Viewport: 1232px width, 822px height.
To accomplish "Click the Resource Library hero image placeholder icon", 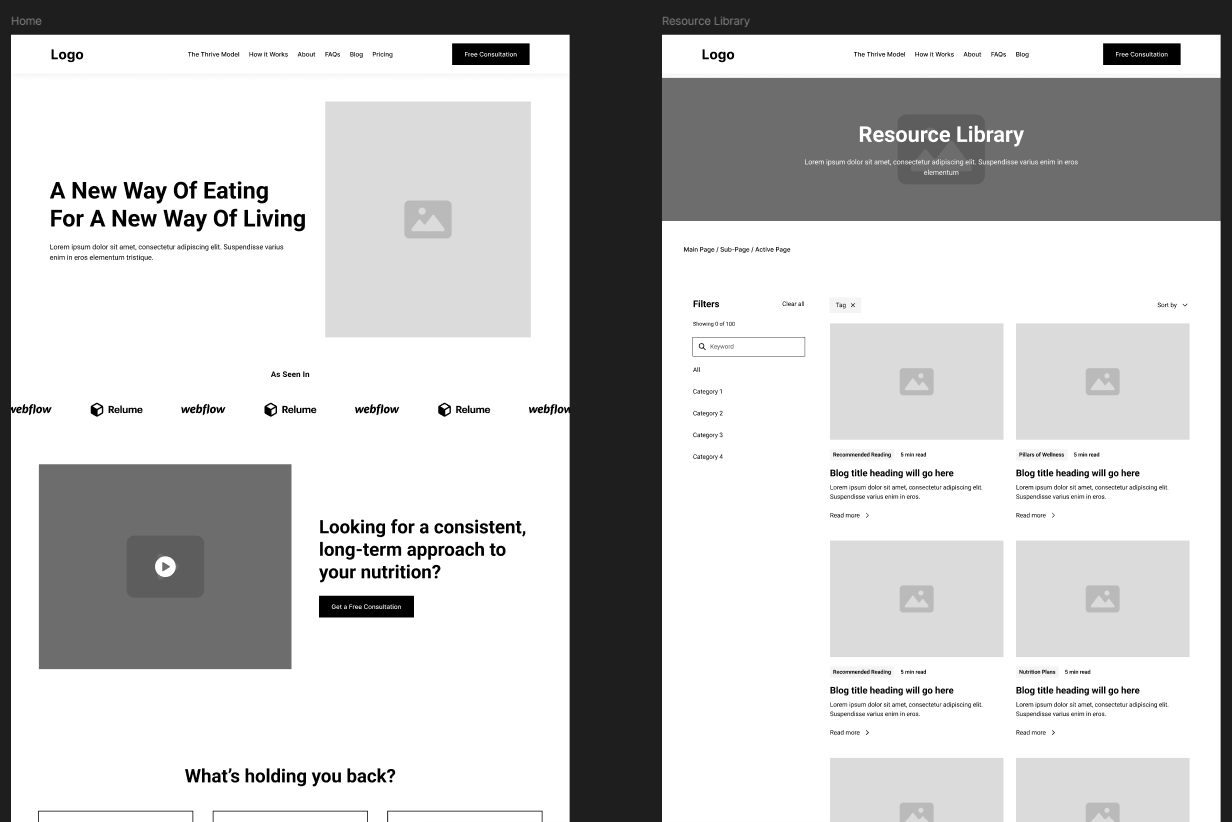I will (941, 149).
